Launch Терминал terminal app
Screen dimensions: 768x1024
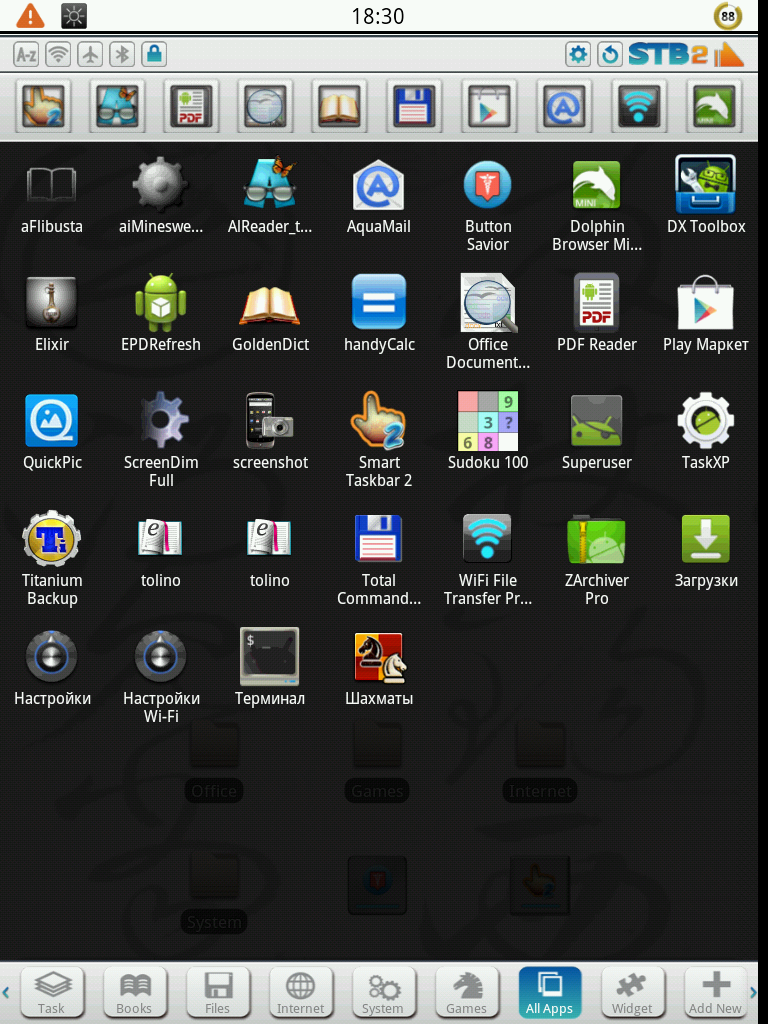tap(270, 668)
